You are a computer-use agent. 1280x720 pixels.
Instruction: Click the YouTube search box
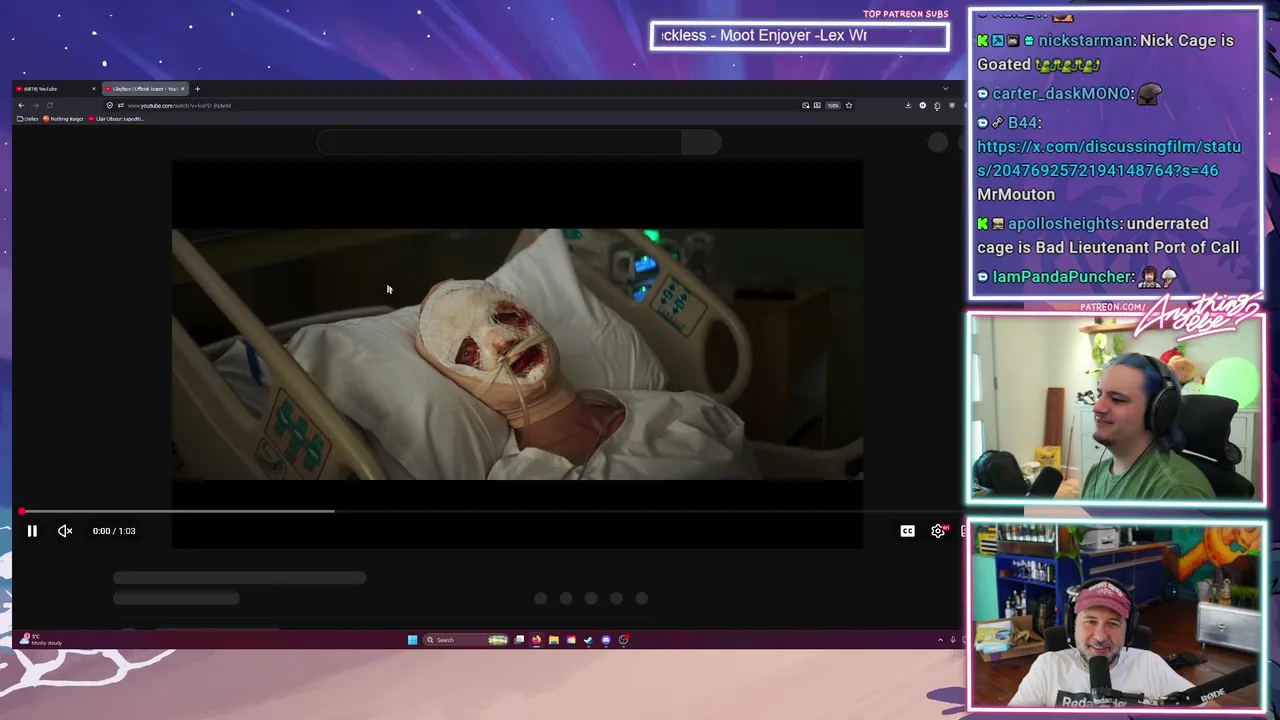tap(499, 142)
